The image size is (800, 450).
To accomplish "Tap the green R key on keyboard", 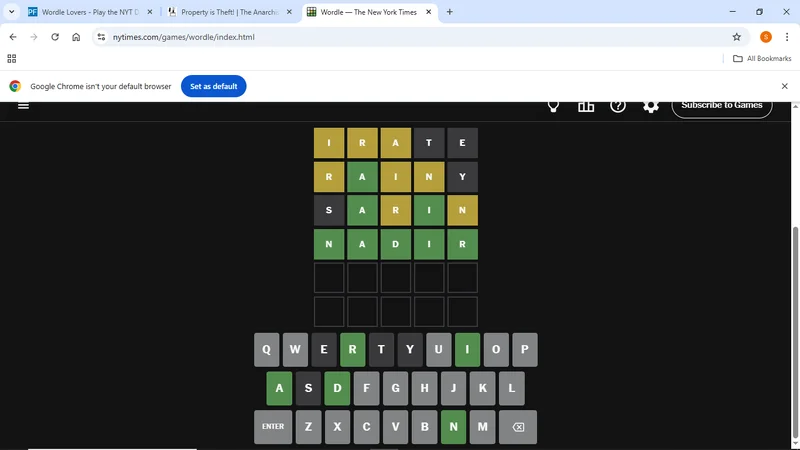I will click(353, 349).
